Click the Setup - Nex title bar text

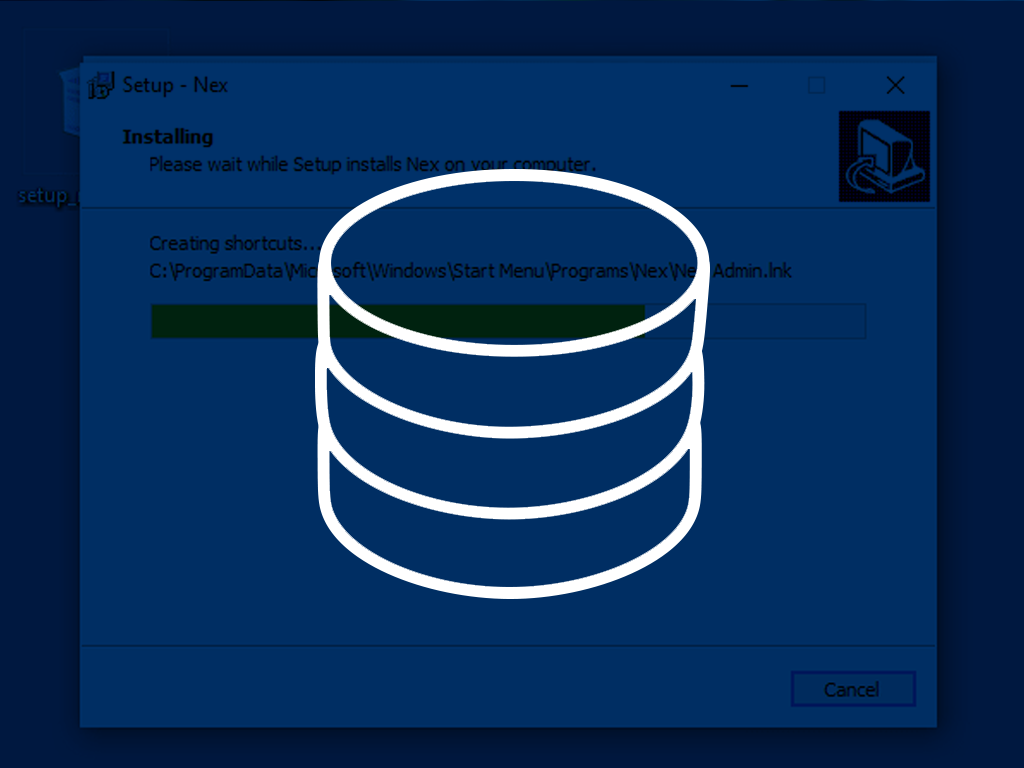(x=176, y=85)
